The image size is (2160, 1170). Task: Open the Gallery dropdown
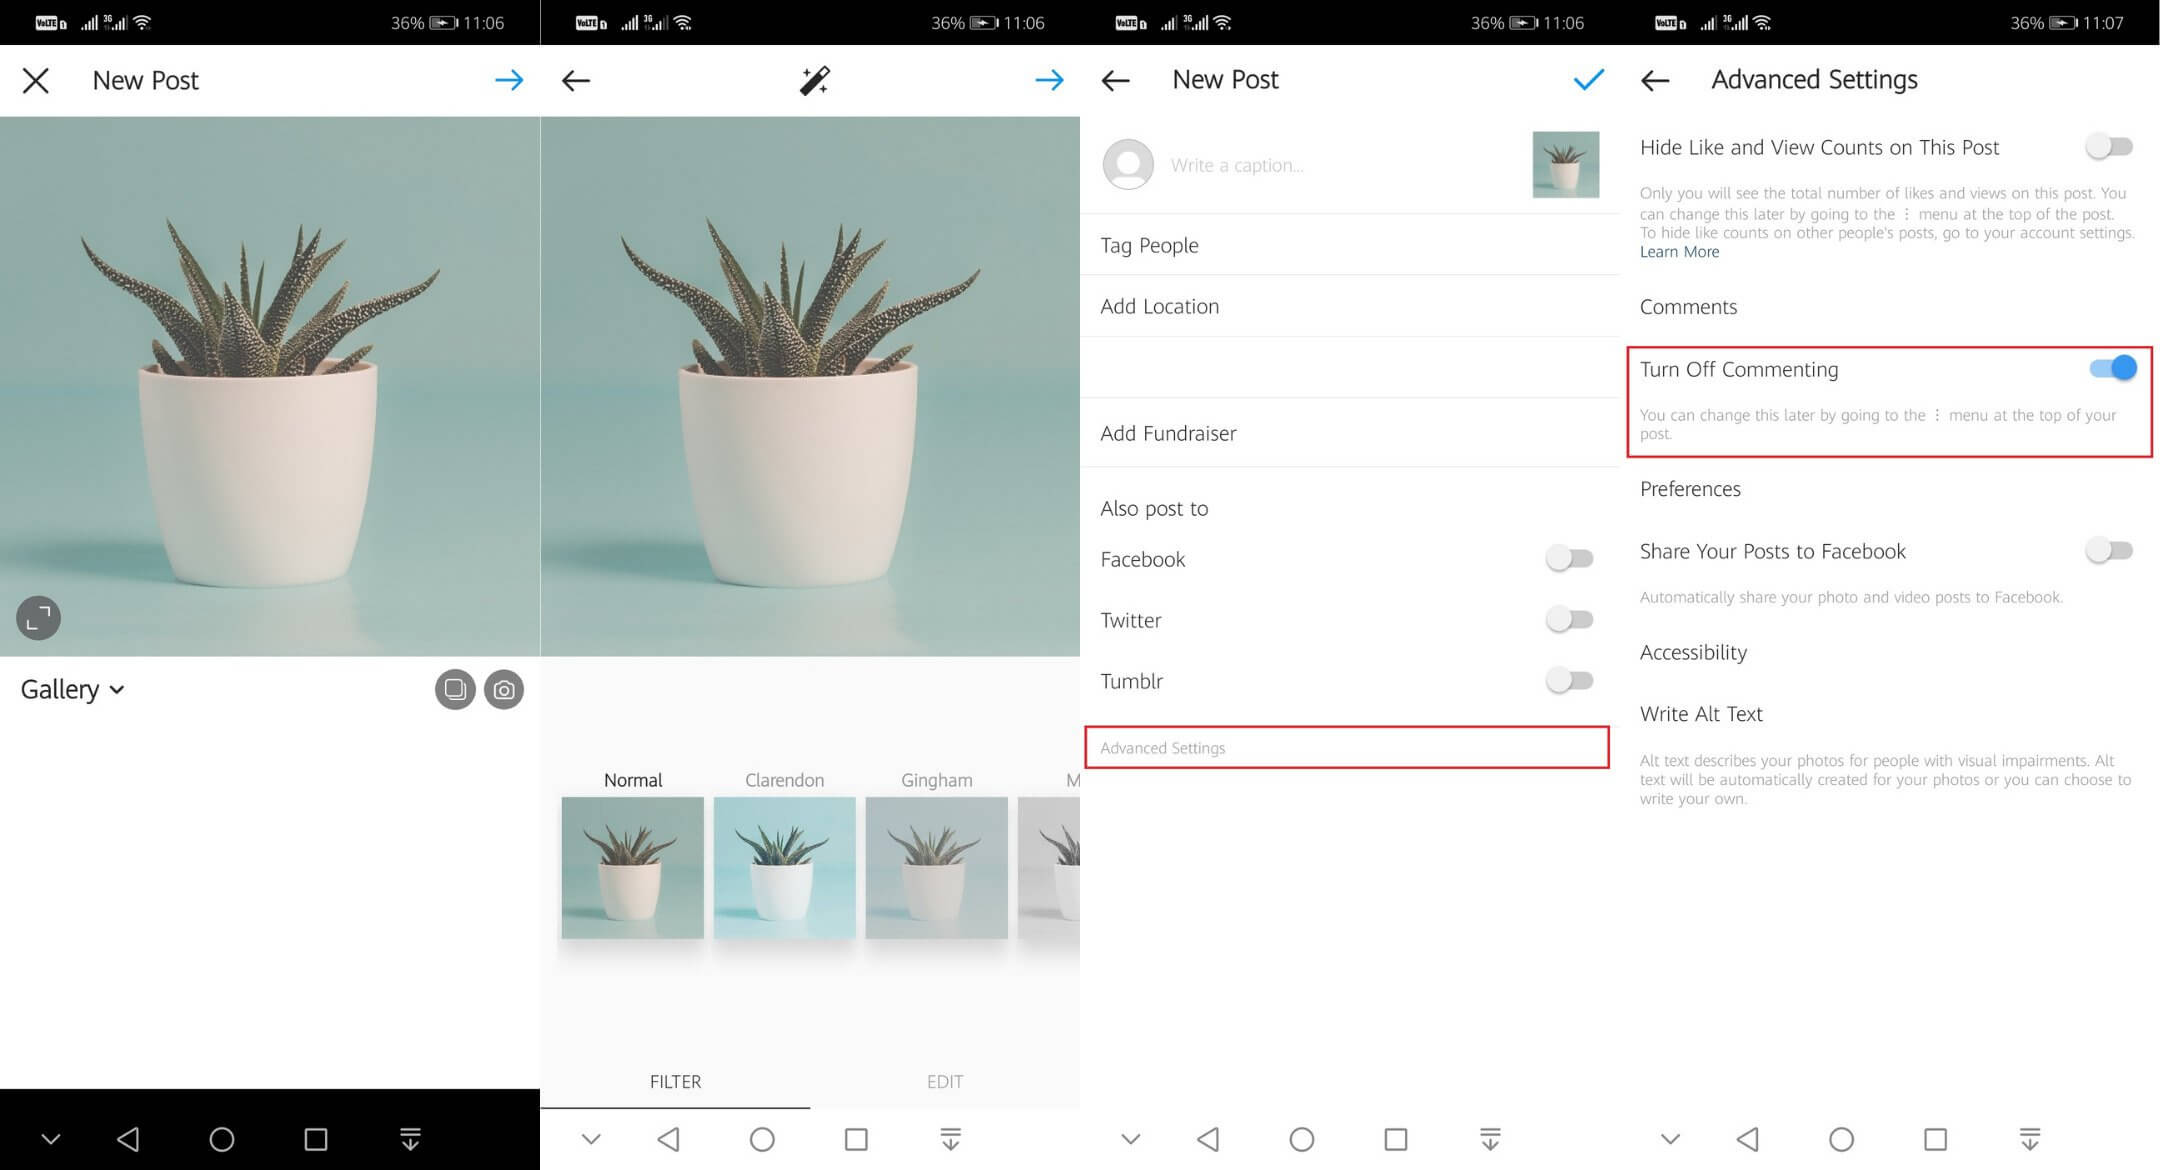(x=72, y=689)
